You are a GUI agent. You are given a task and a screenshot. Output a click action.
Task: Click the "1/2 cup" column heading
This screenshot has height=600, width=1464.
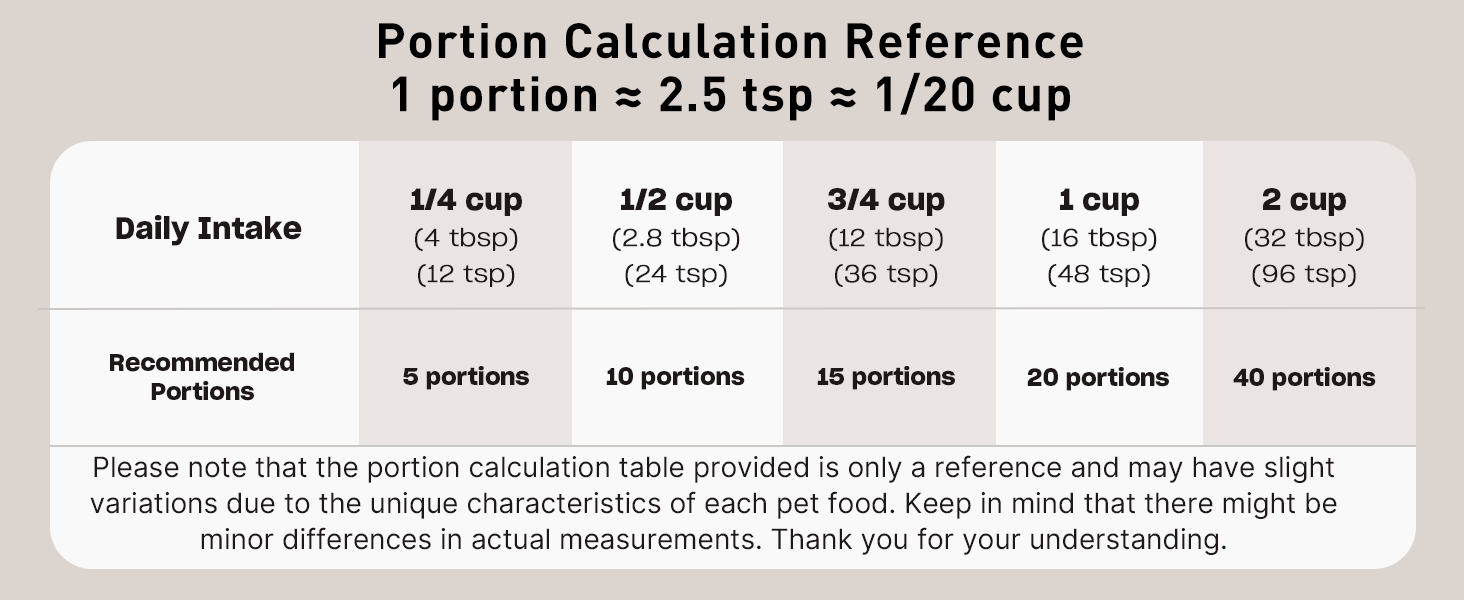(676, 200)
